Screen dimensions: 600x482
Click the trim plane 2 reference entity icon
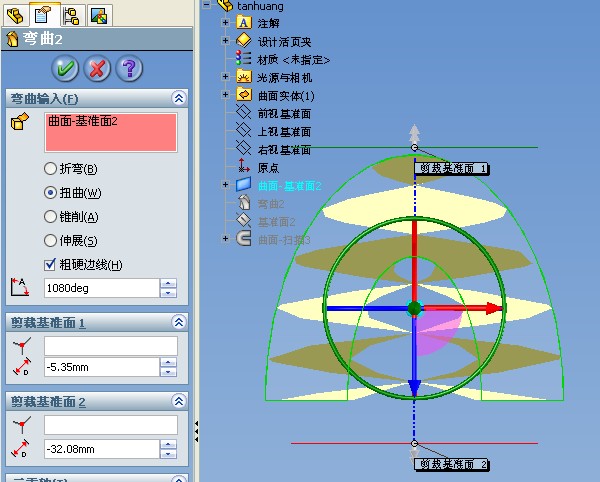point(22,425)
